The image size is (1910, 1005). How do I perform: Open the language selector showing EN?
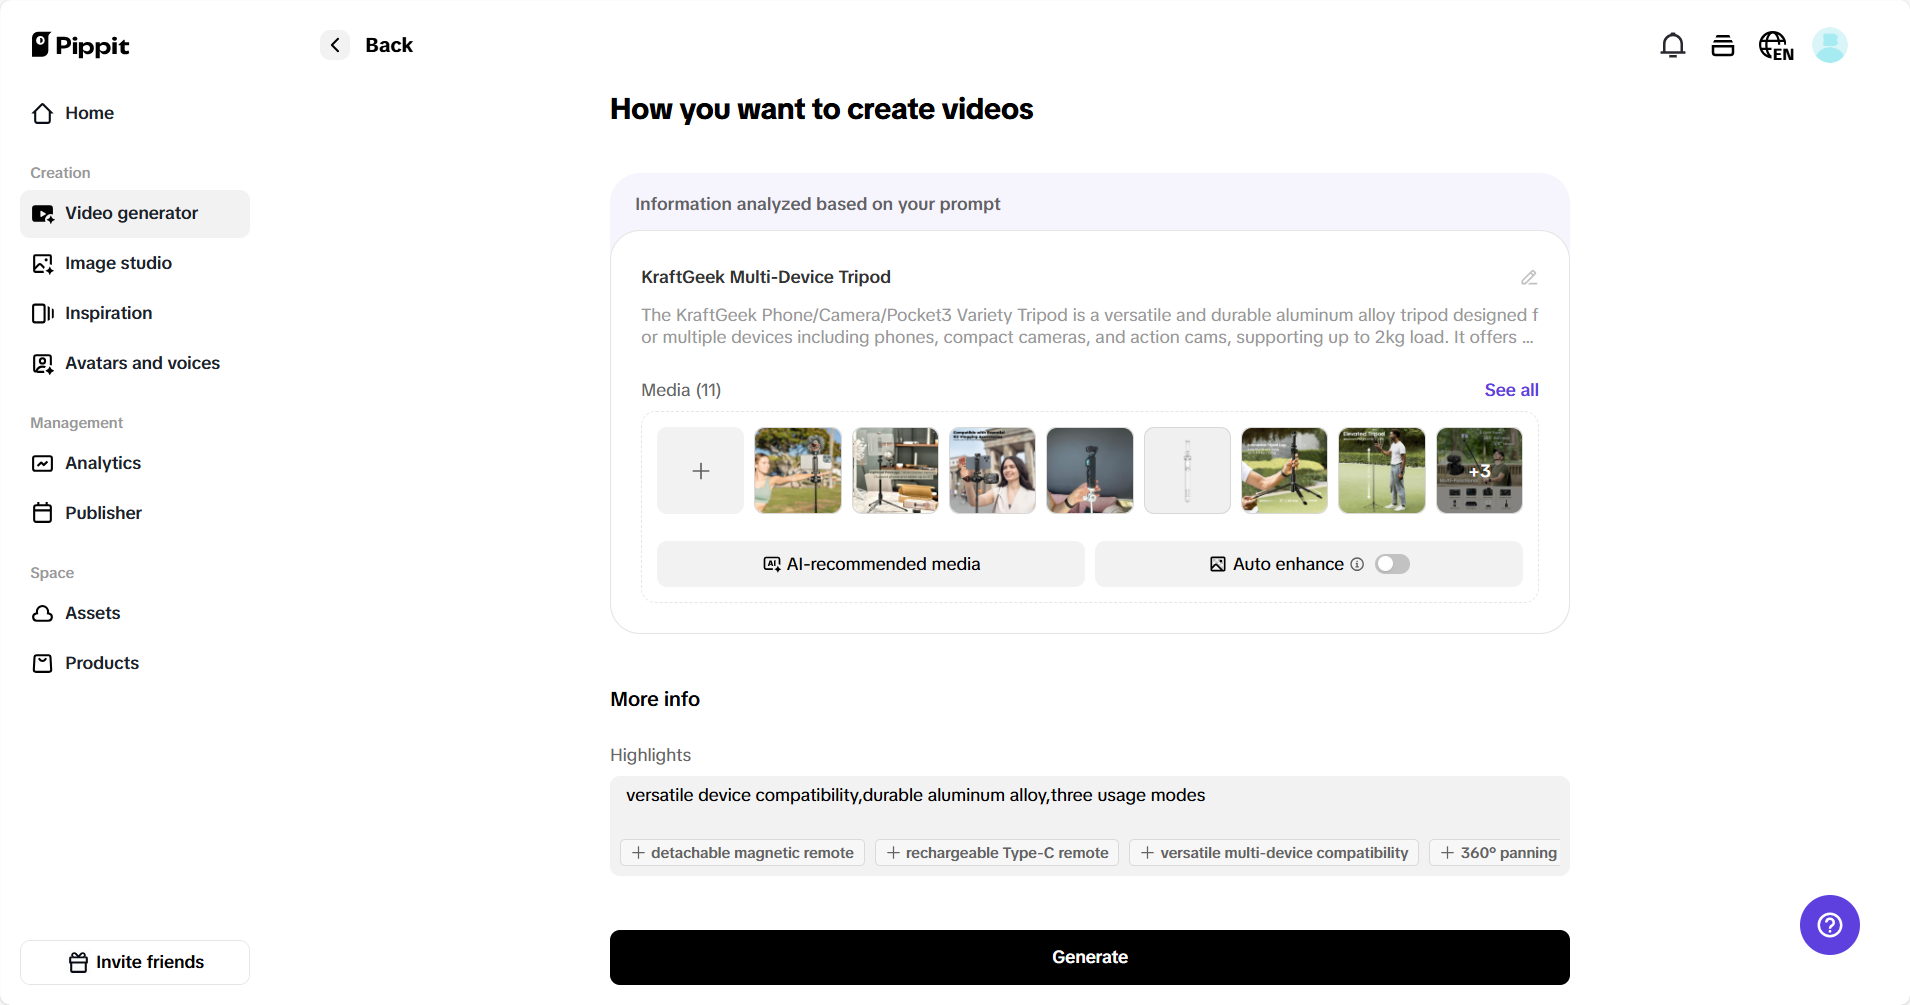click(x=1774, y=45)
